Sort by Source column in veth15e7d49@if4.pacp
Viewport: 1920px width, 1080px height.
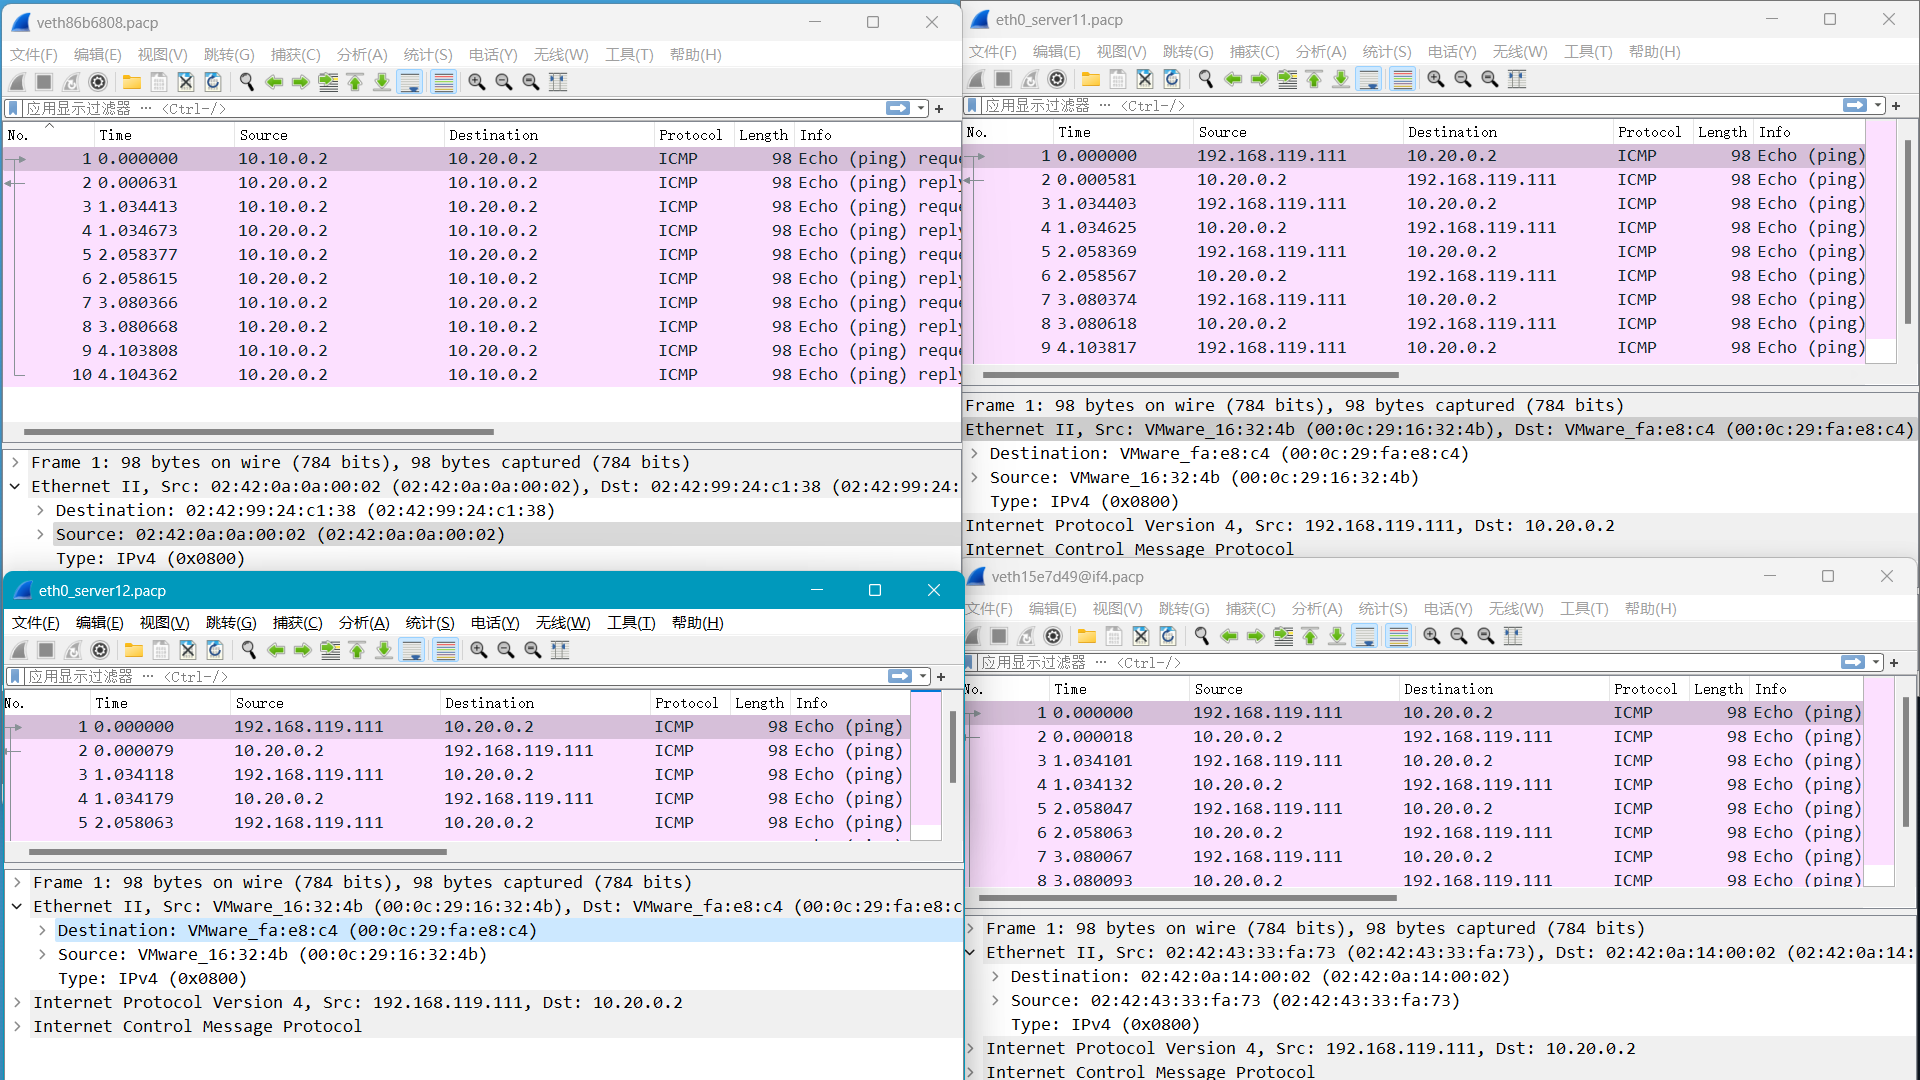pos(1293,689)
